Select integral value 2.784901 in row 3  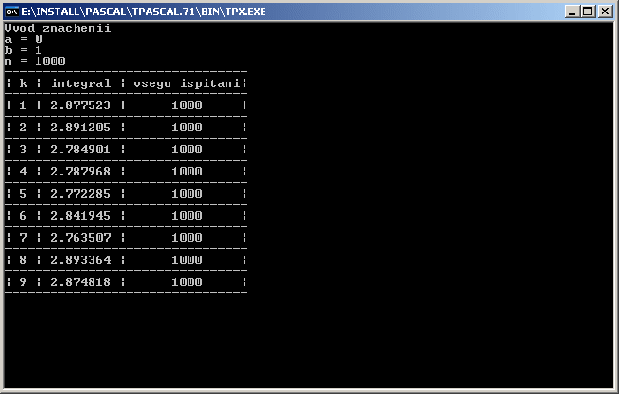[x=80, y=150]
